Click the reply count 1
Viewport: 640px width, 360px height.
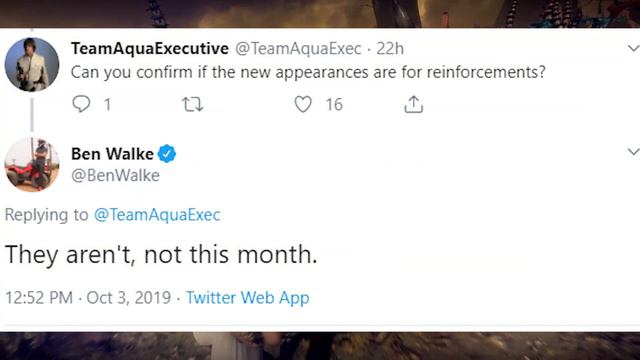(107, 105)
